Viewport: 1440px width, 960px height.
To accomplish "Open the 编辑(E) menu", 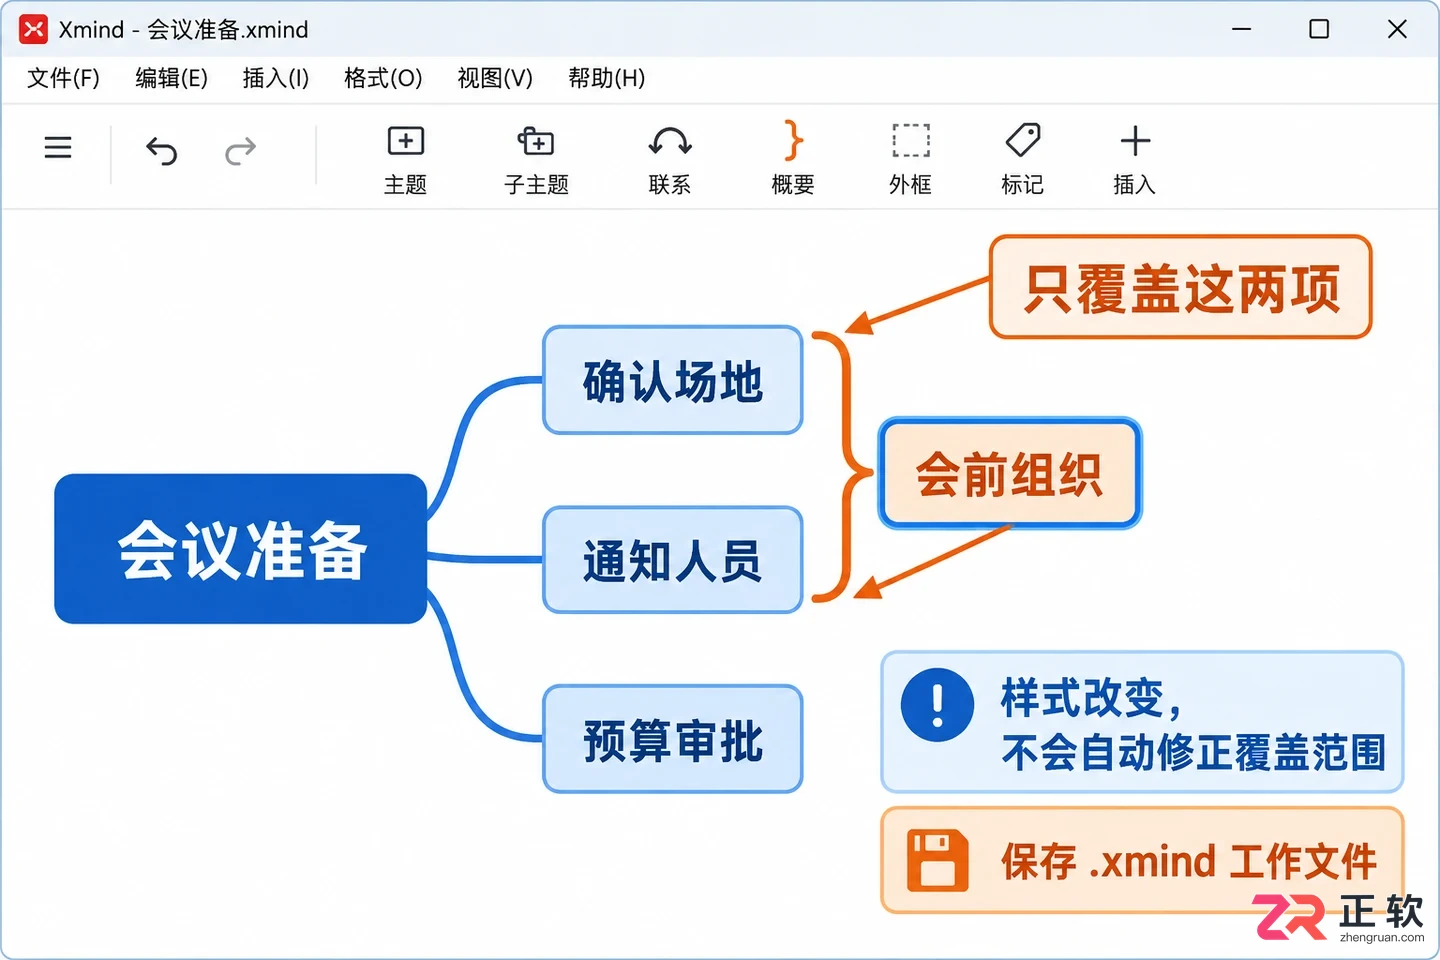I will pos(171,78).
